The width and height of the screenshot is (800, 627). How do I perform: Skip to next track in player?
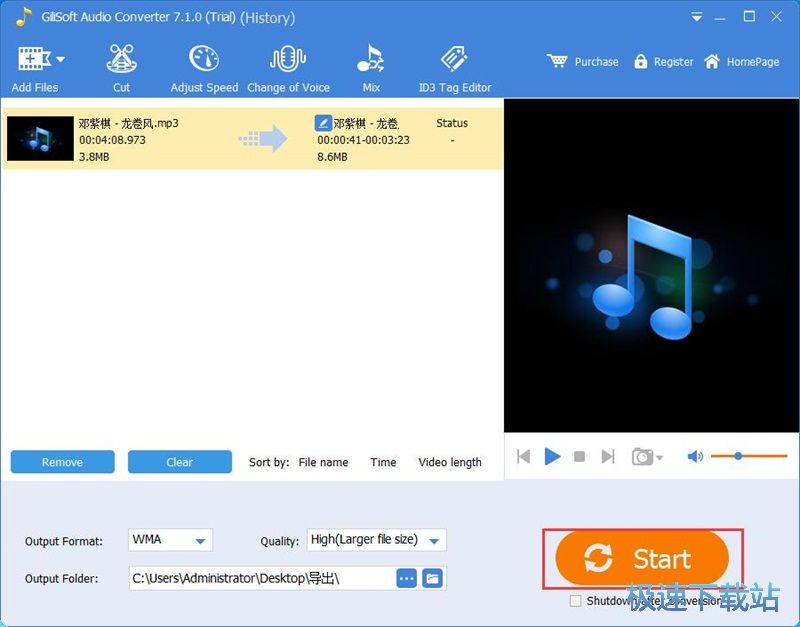(608, 456)
